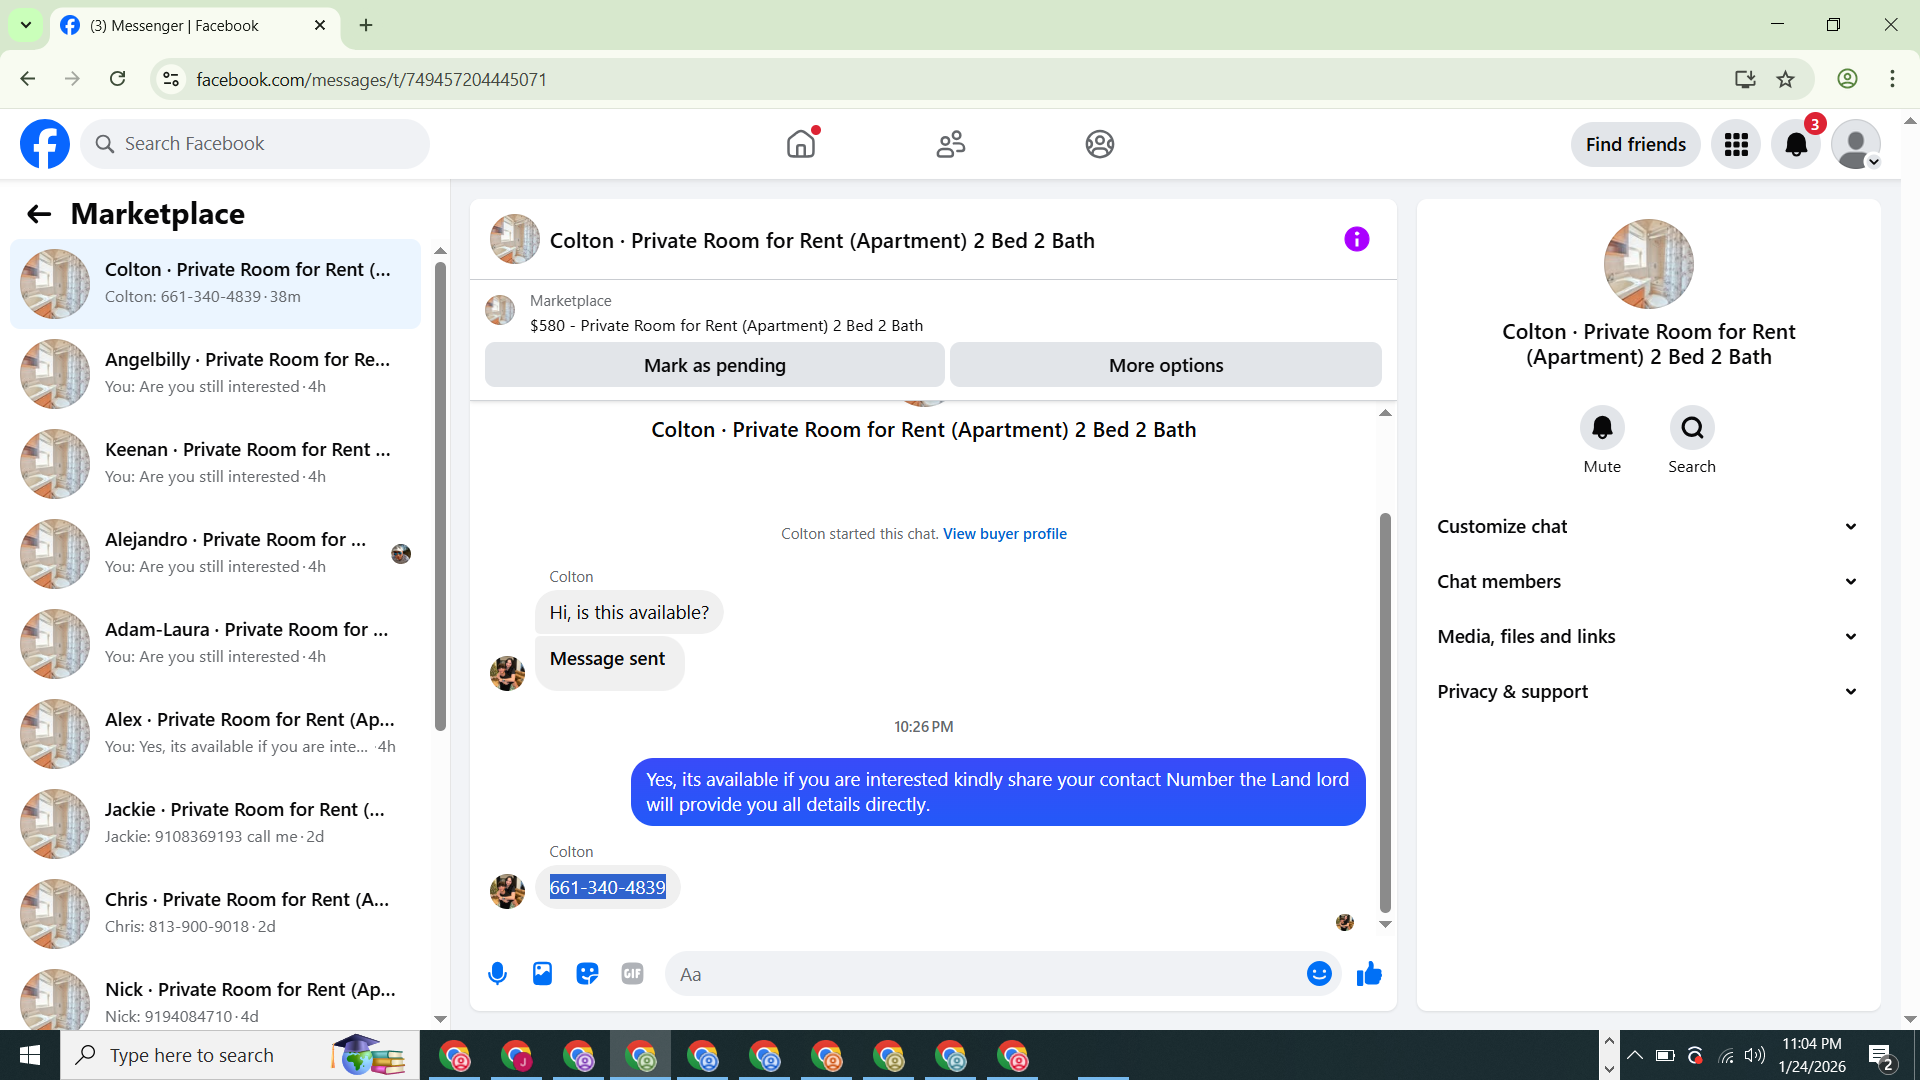The image size is (1920, 1080).
Task: Expand Chat members section
Action: [1648, 582]
